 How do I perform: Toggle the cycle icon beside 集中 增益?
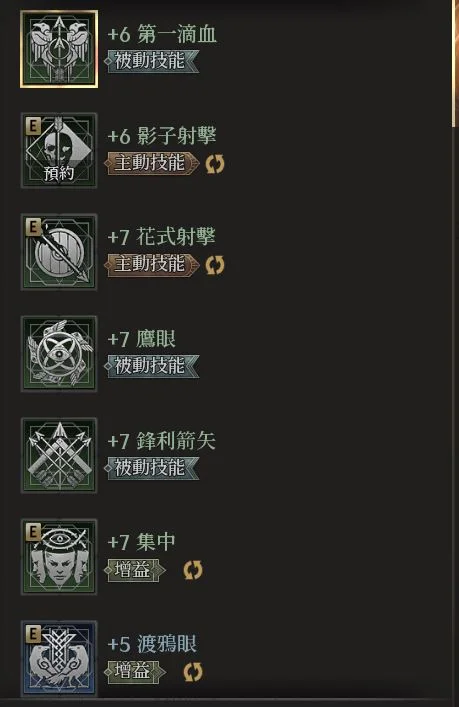point(193,570)
